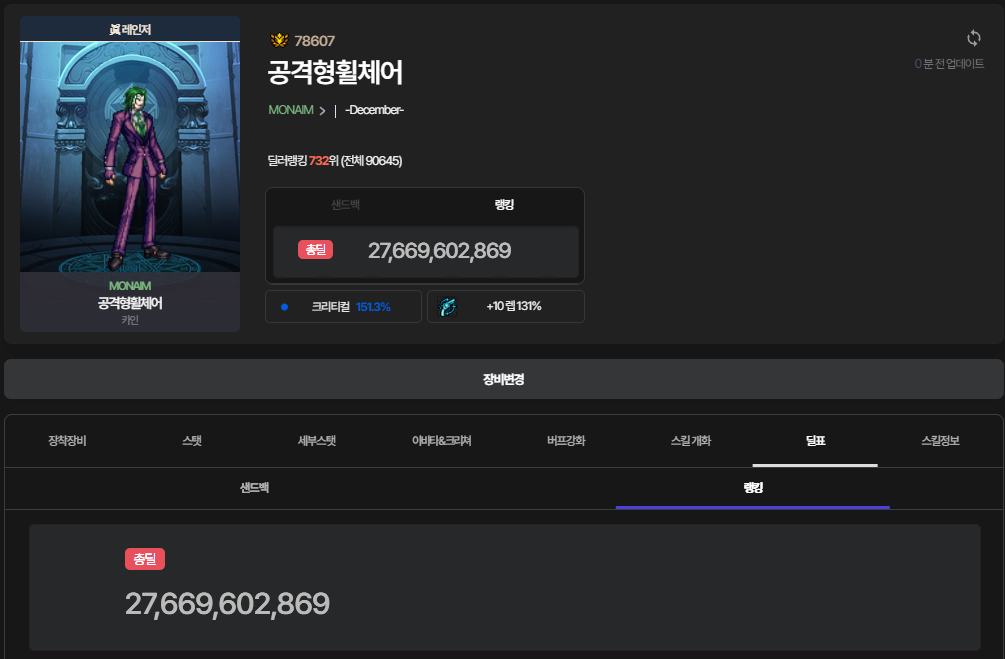Click the weapon icon beside +10 렙 131%
1005x659 pixels.
point(447,307)
